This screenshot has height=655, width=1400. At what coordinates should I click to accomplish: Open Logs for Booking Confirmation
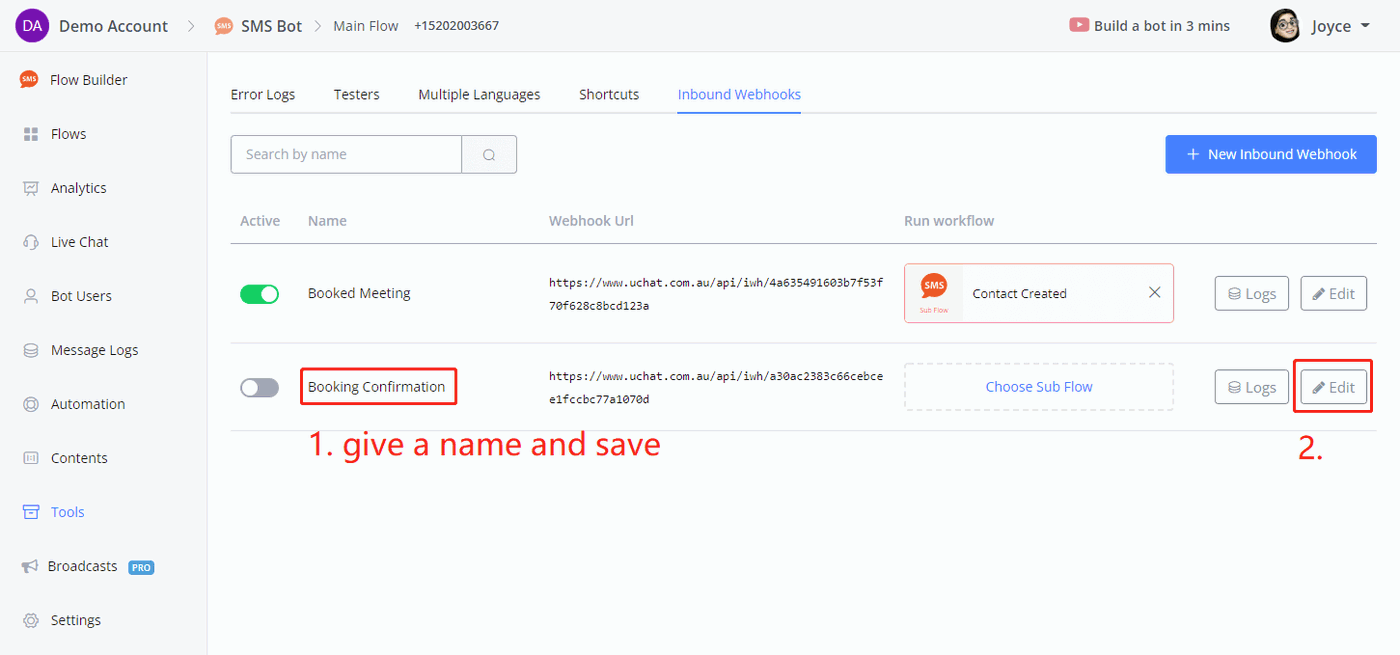tap(1252, 387)
